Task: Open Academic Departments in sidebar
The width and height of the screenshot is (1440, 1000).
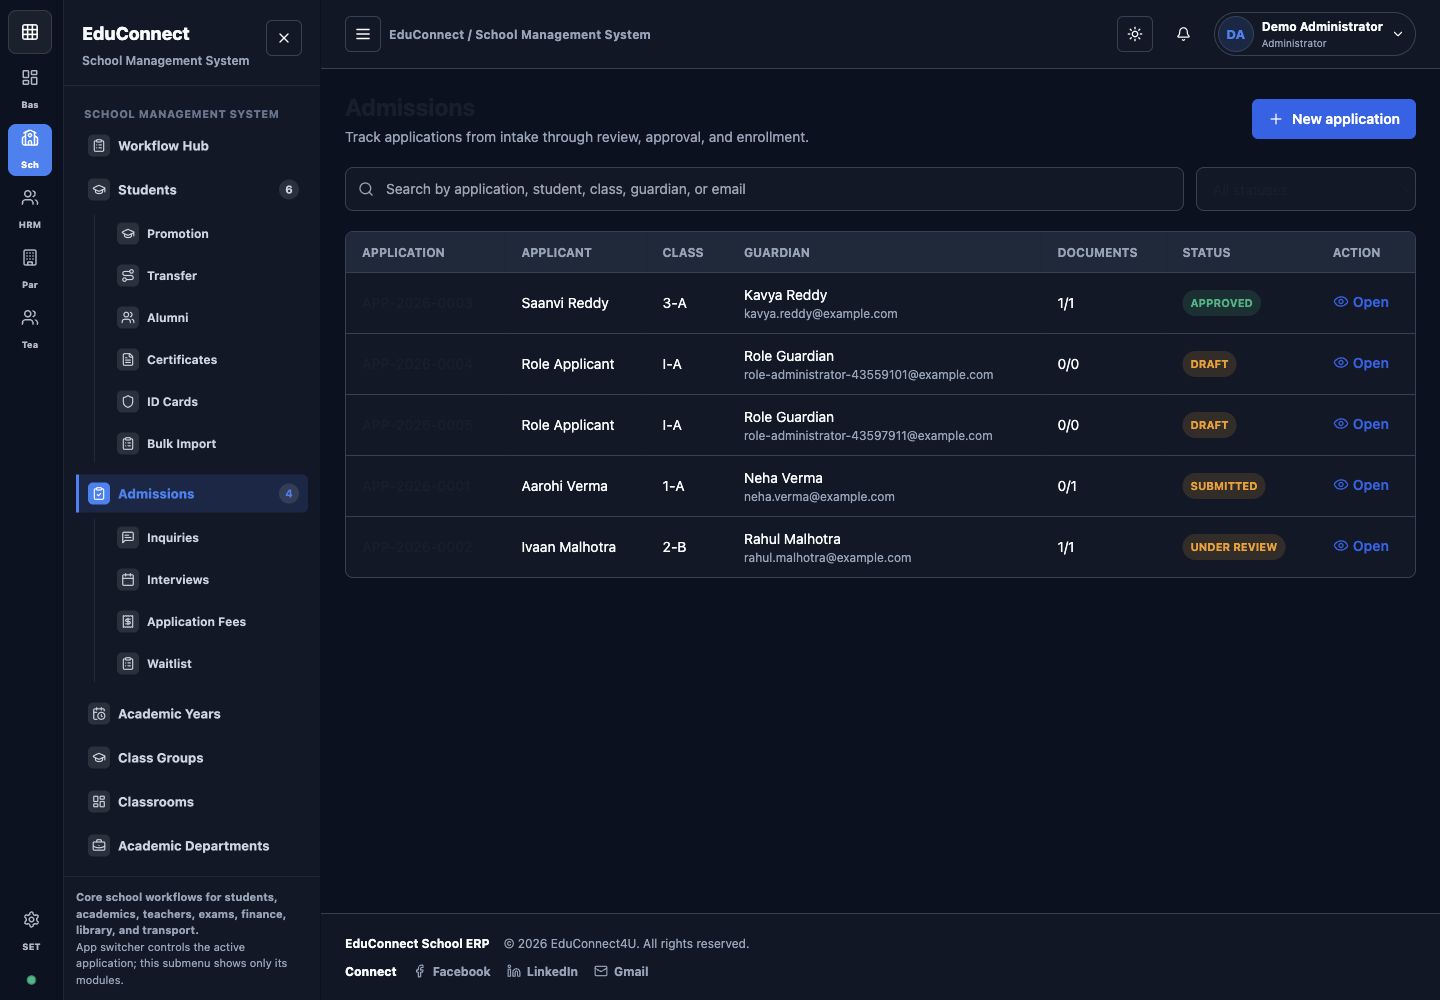Action: tap(192, 846)
